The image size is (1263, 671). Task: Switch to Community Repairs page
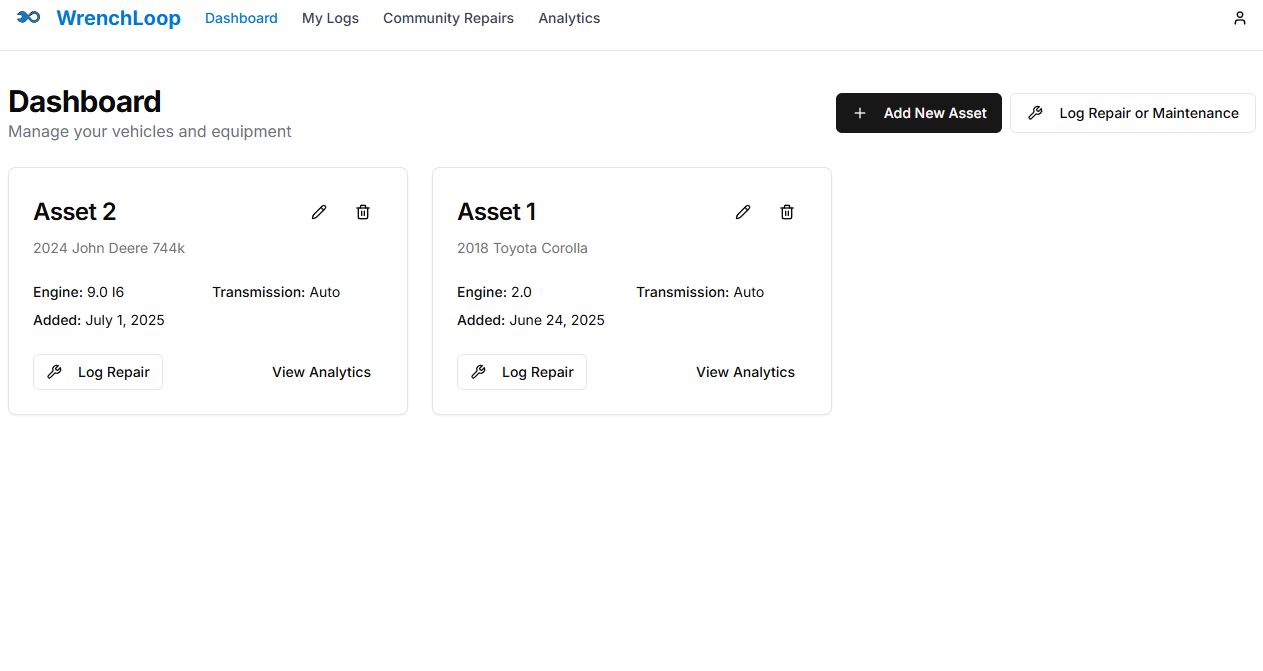[448, 18]
